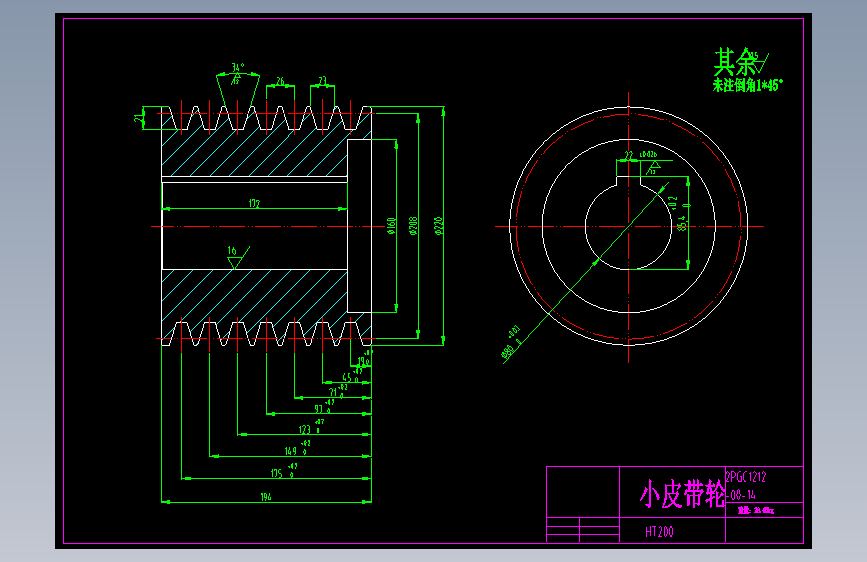
Task: Click the '45' length dimension
Action: [x=347, y=377]
